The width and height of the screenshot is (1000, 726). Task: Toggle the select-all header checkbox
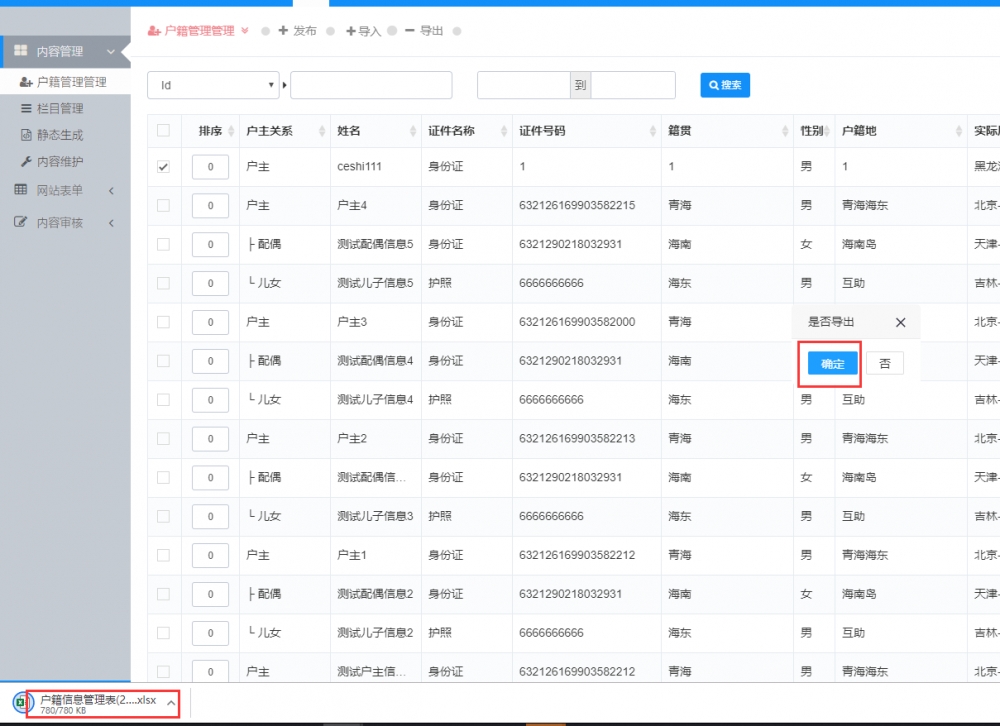(163, 131)
